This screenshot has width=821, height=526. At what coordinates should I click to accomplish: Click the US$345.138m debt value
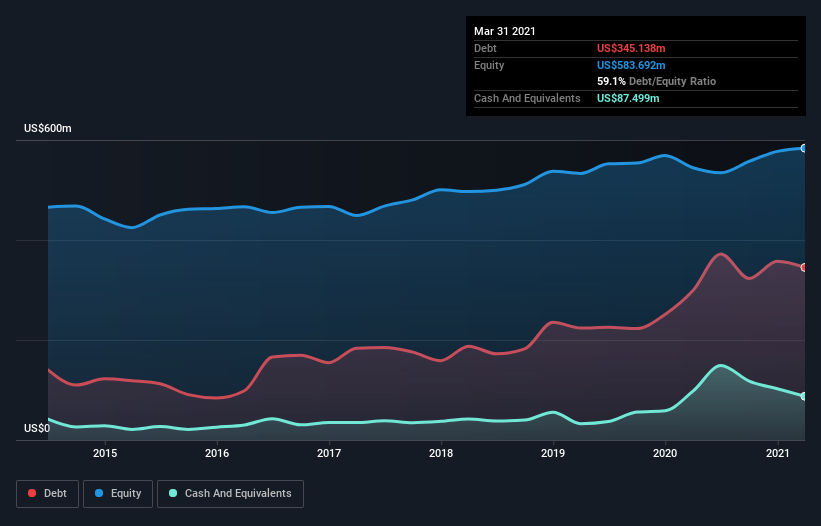631,48
